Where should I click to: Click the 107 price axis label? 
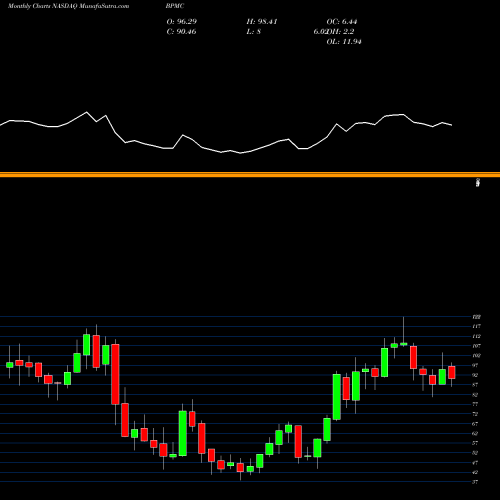click(476, 346)
